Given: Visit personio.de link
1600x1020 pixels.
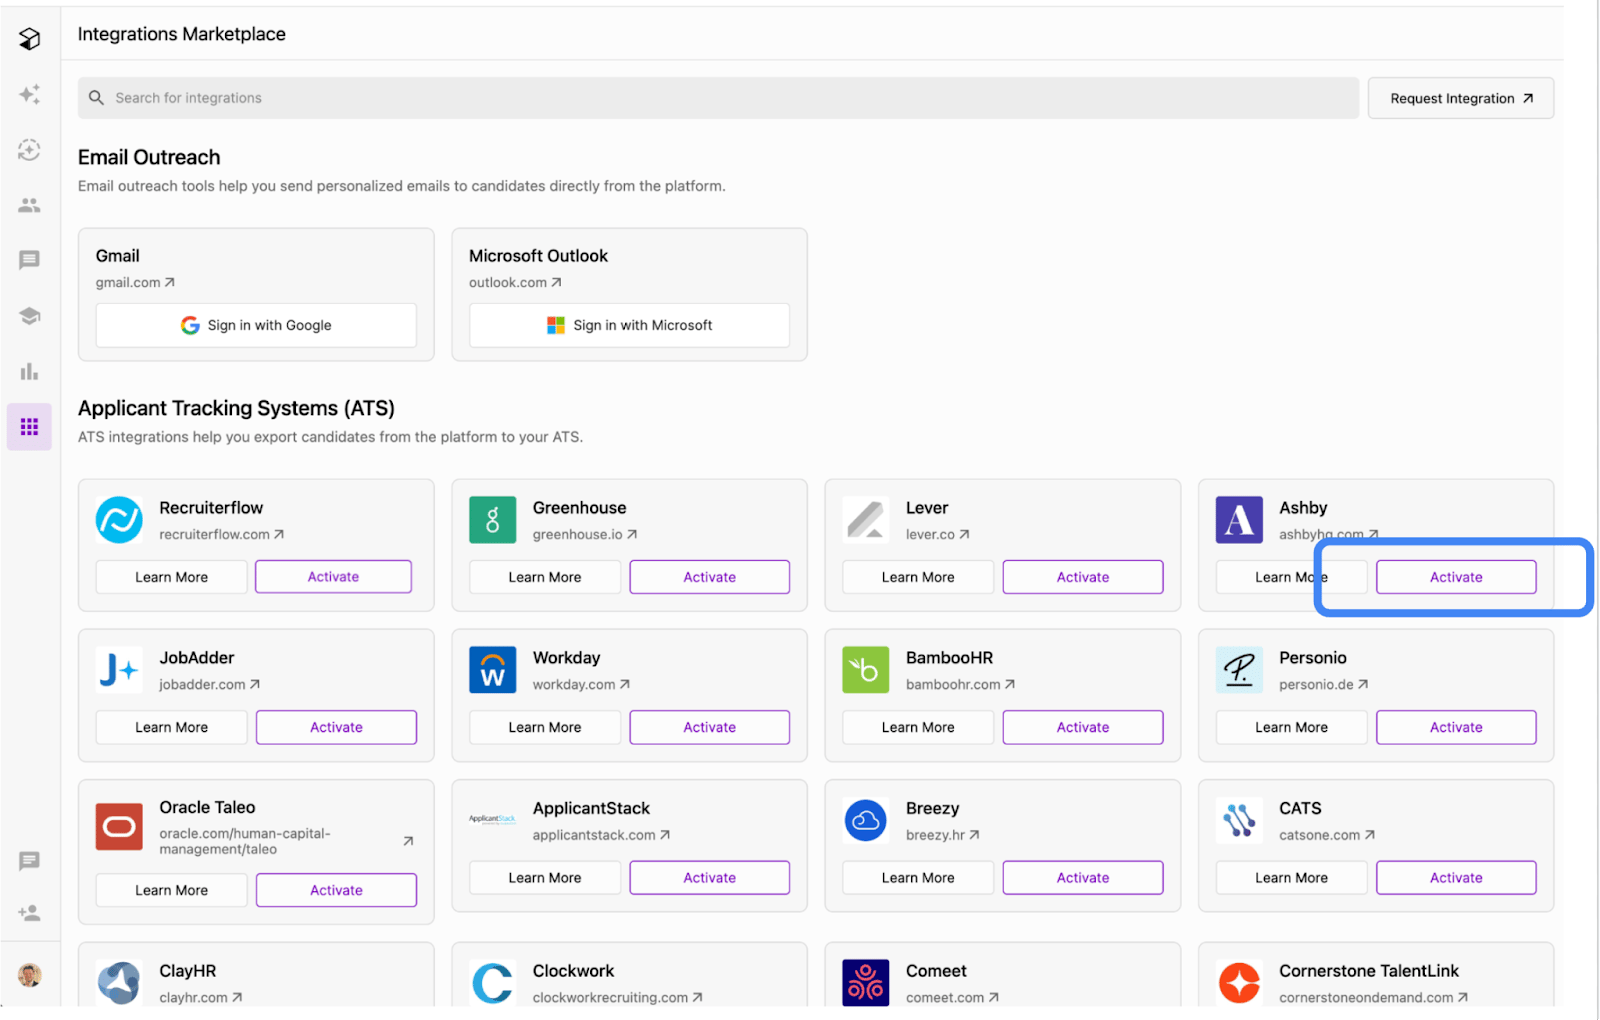Looking at the screenshot, I should [1323, 685].
